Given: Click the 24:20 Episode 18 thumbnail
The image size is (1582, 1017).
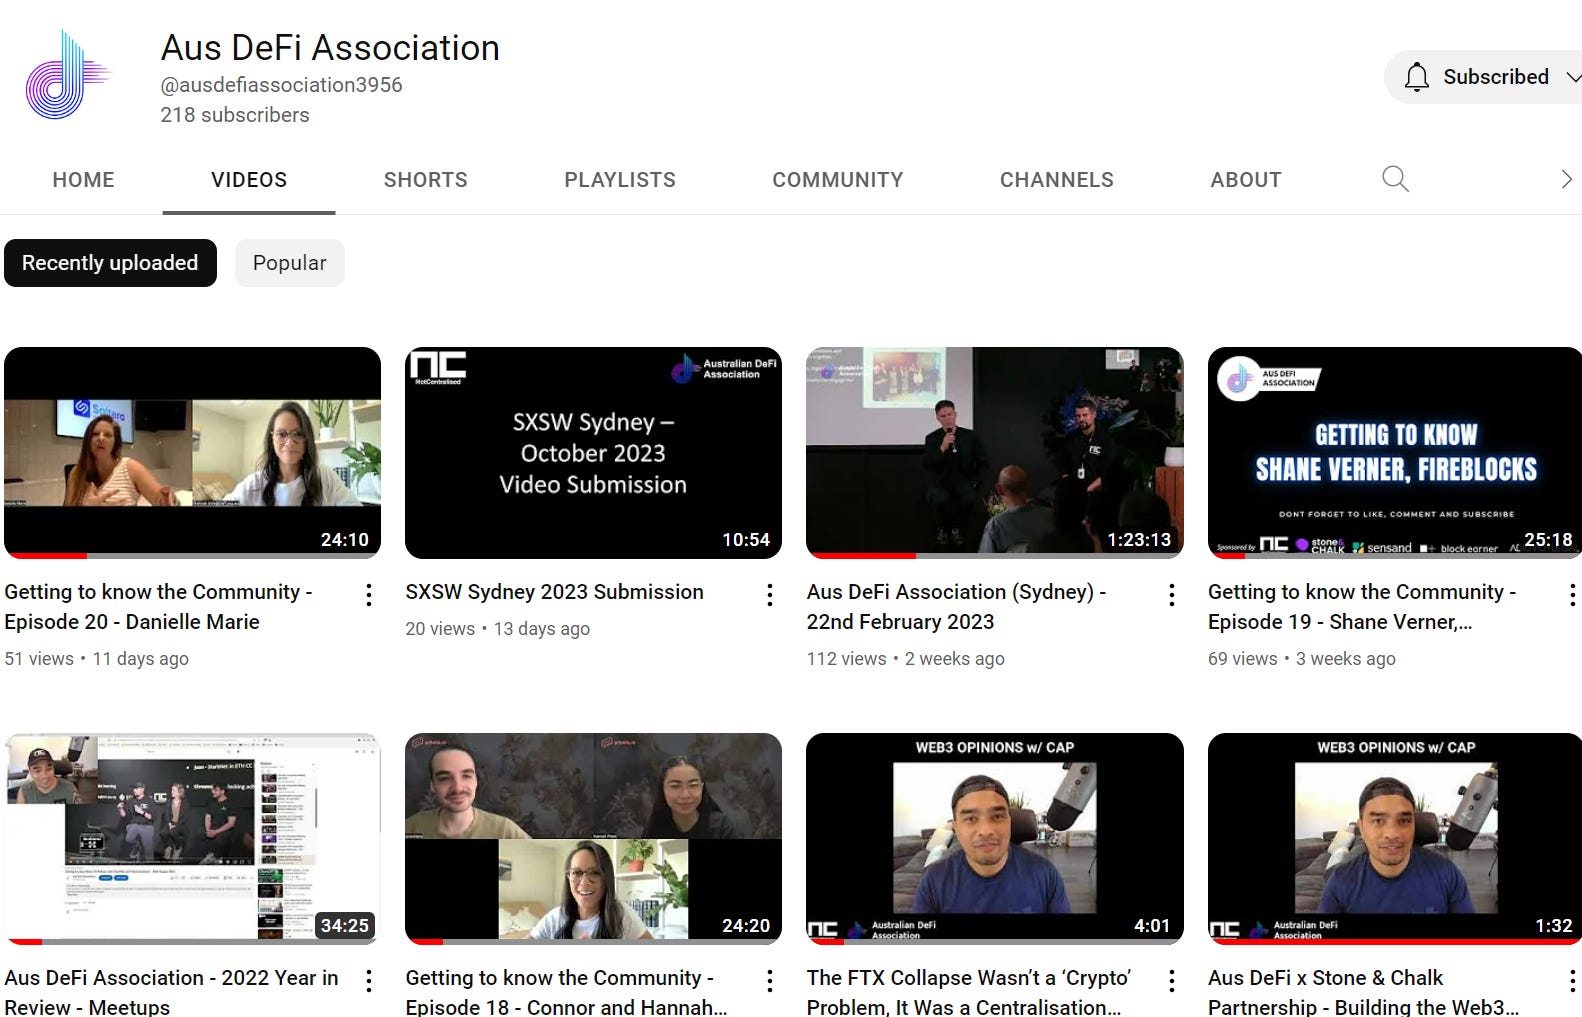Looking at the screenshot, I should click(593, 838).
